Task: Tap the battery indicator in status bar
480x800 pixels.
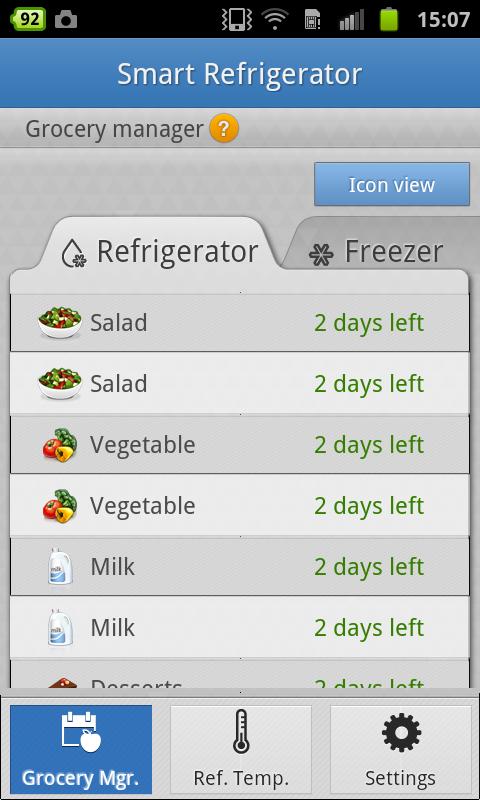Action: [389, 19]
